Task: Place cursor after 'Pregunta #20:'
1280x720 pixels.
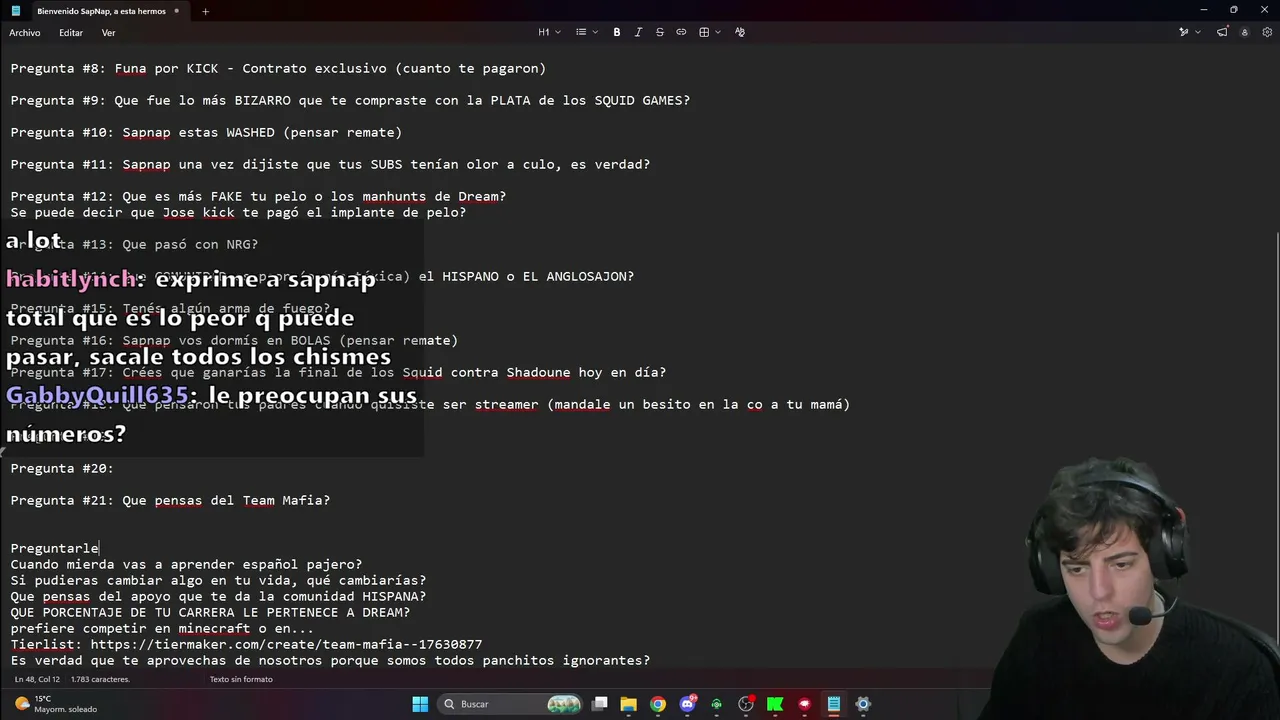Action: click(x=115, y=469)
